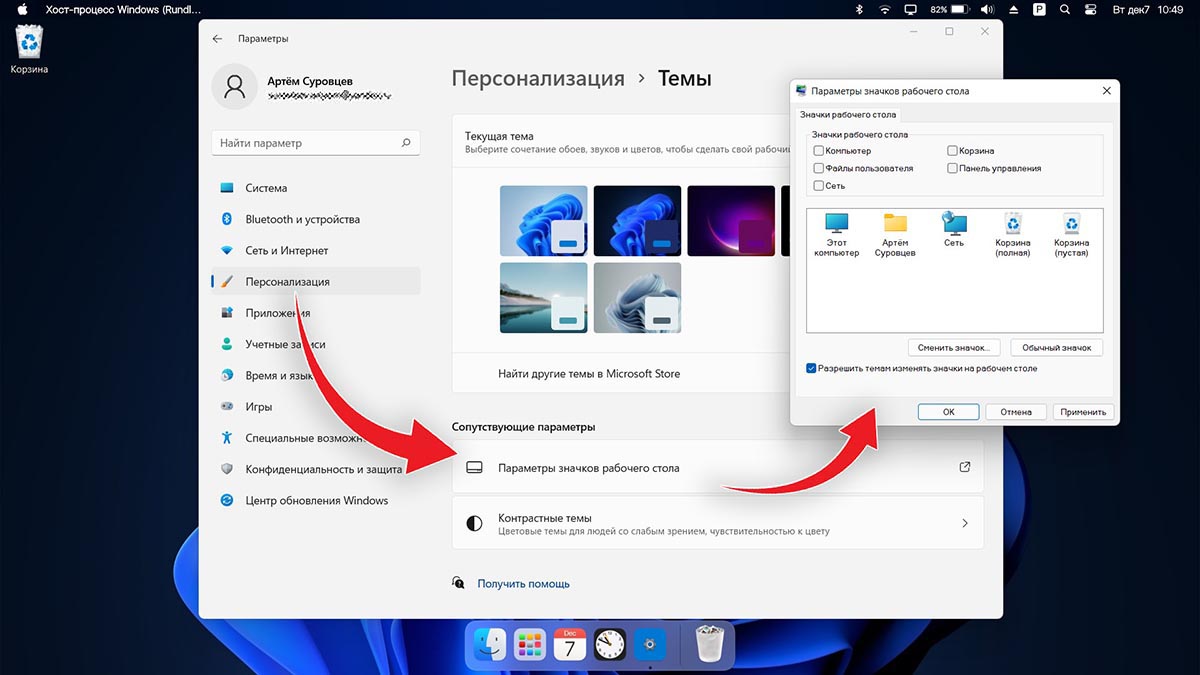Screen dimensions: 1200x675
Task: Click the 'Получить помощь' link
Action: [x=523, y=583]
